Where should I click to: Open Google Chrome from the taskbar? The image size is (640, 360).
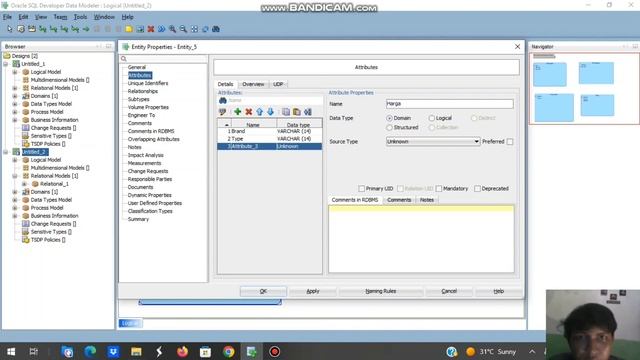(229, 351)
